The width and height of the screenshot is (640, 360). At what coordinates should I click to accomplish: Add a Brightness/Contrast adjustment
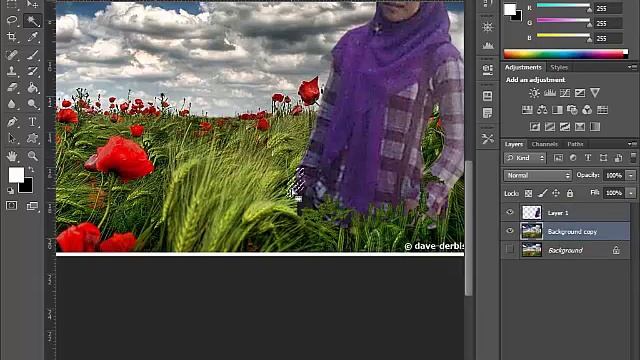[x=534, y=93]
